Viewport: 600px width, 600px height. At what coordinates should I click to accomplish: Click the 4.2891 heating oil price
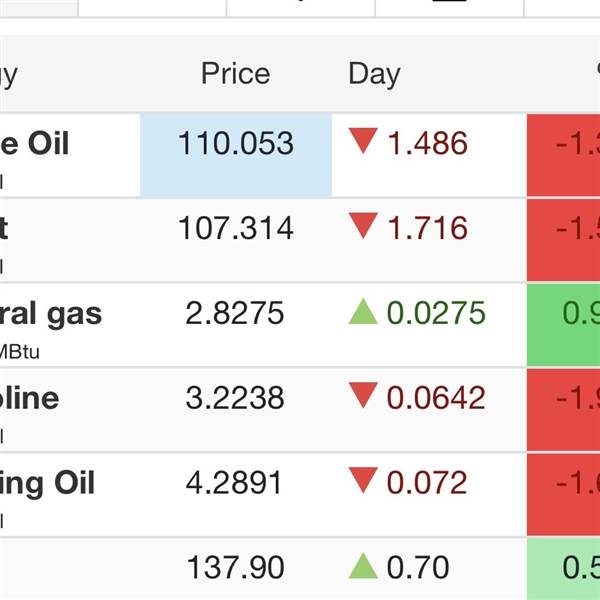[236, 483]
